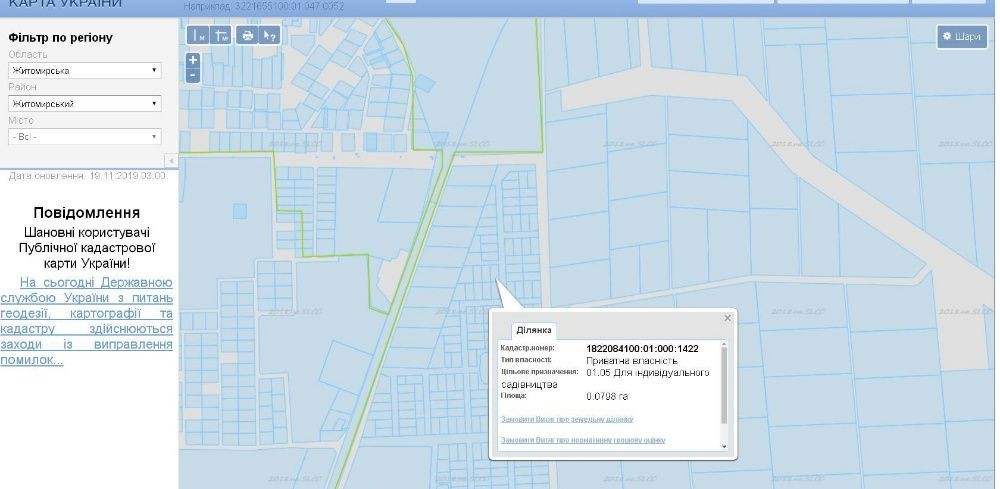This screenshot has height=489, width=1000.
Task: Select the Ділянка tab in popup
Action: [x=534, y=331]
